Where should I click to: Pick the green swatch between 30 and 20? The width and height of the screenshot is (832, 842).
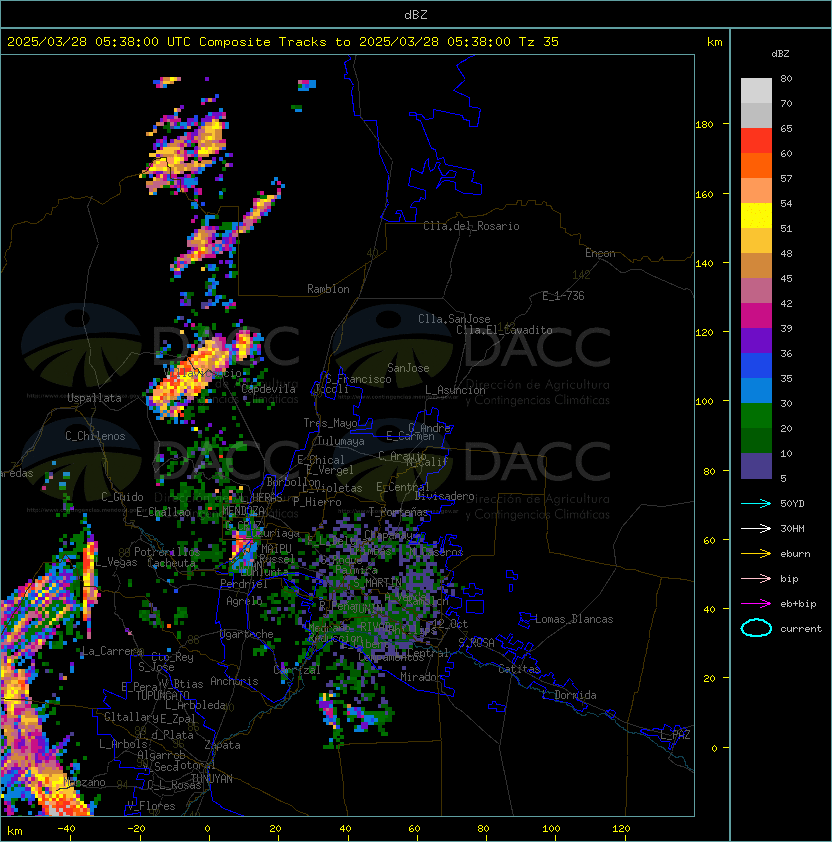[x=756, y=416]
